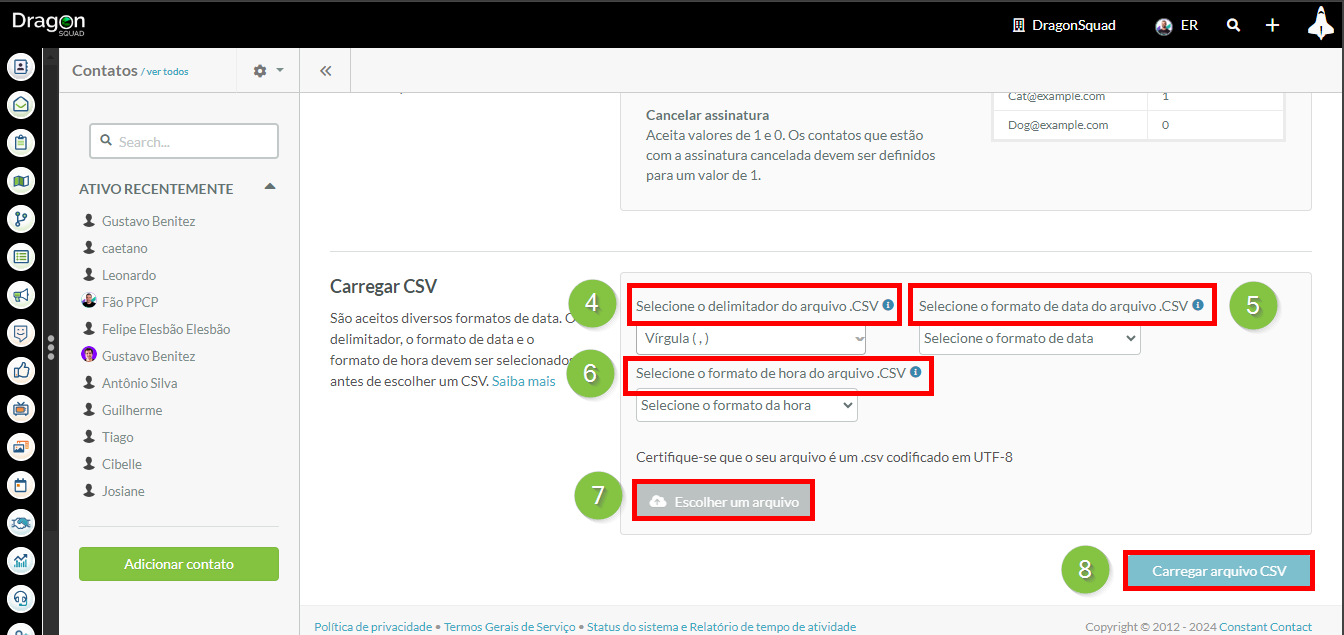
Task: Open the map icon in the sidebar
Action: pyautogui.click(x=21, y=181)
